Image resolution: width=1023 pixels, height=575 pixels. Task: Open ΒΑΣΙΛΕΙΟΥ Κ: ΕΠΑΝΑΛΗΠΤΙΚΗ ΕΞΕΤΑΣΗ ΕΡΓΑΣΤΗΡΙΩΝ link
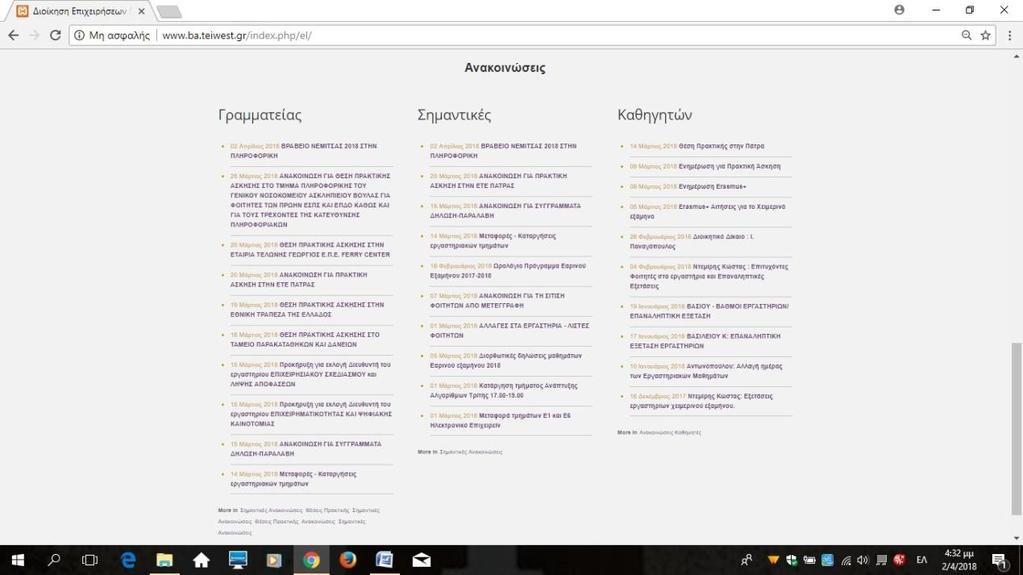[705, 341]
